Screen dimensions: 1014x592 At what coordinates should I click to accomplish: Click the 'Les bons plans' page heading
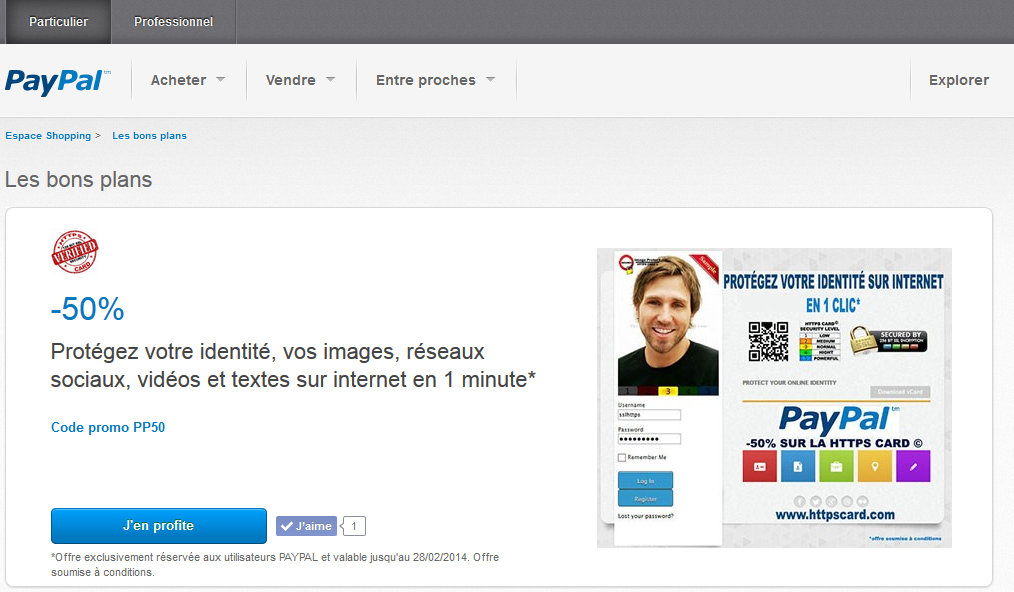[78, 180]
